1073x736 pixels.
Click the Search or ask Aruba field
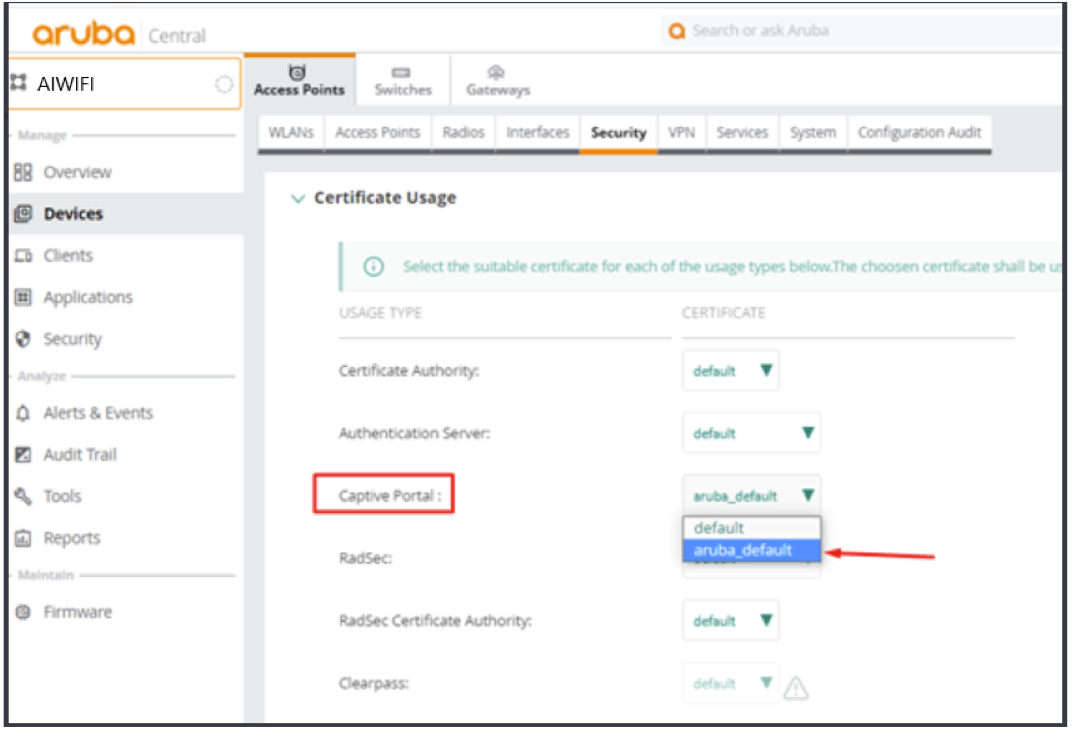tap(862, 31)
